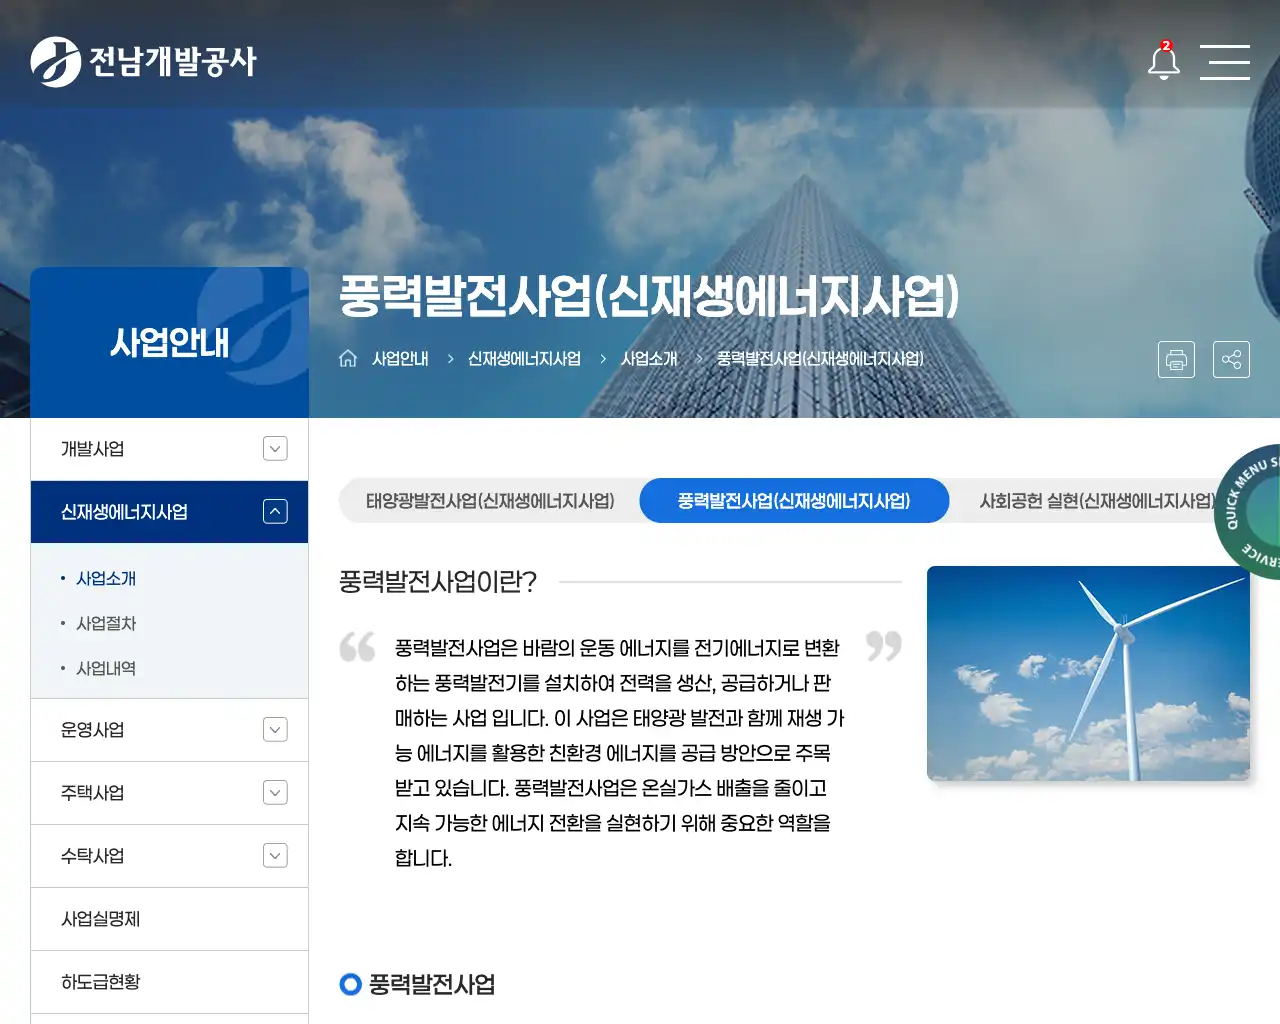Open the share icon button

[1231, 359]
